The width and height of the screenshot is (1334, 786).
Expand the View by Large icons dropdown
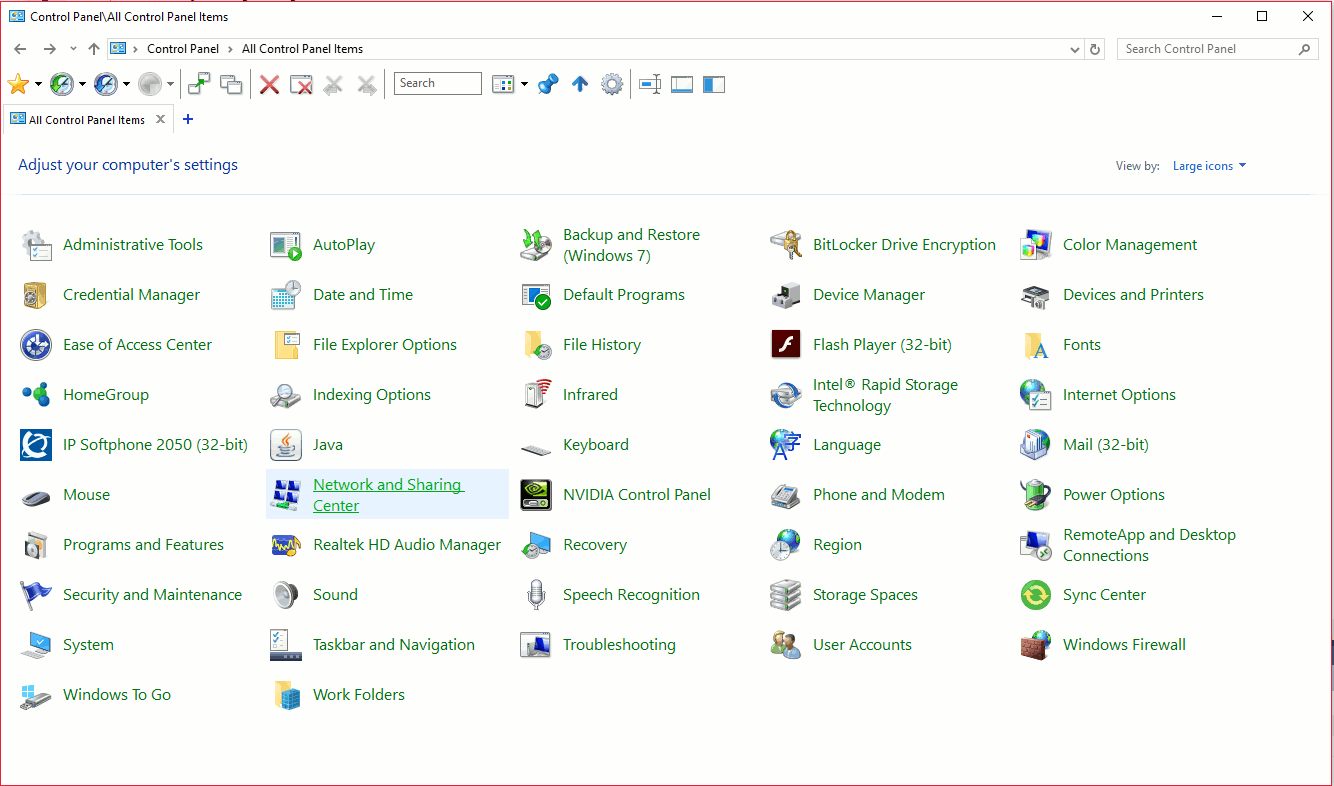[x=1210, y=166]
